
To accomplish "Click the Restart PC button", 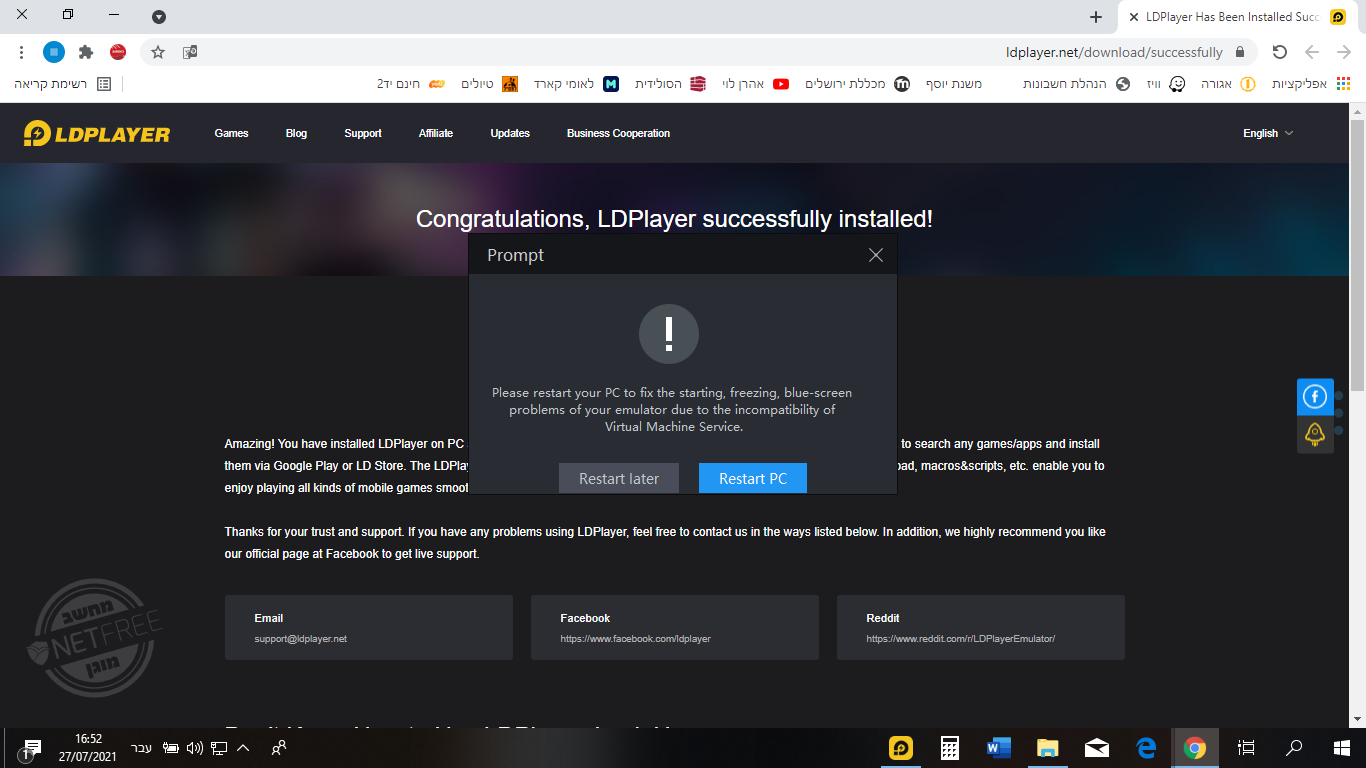I will [753, 479].
